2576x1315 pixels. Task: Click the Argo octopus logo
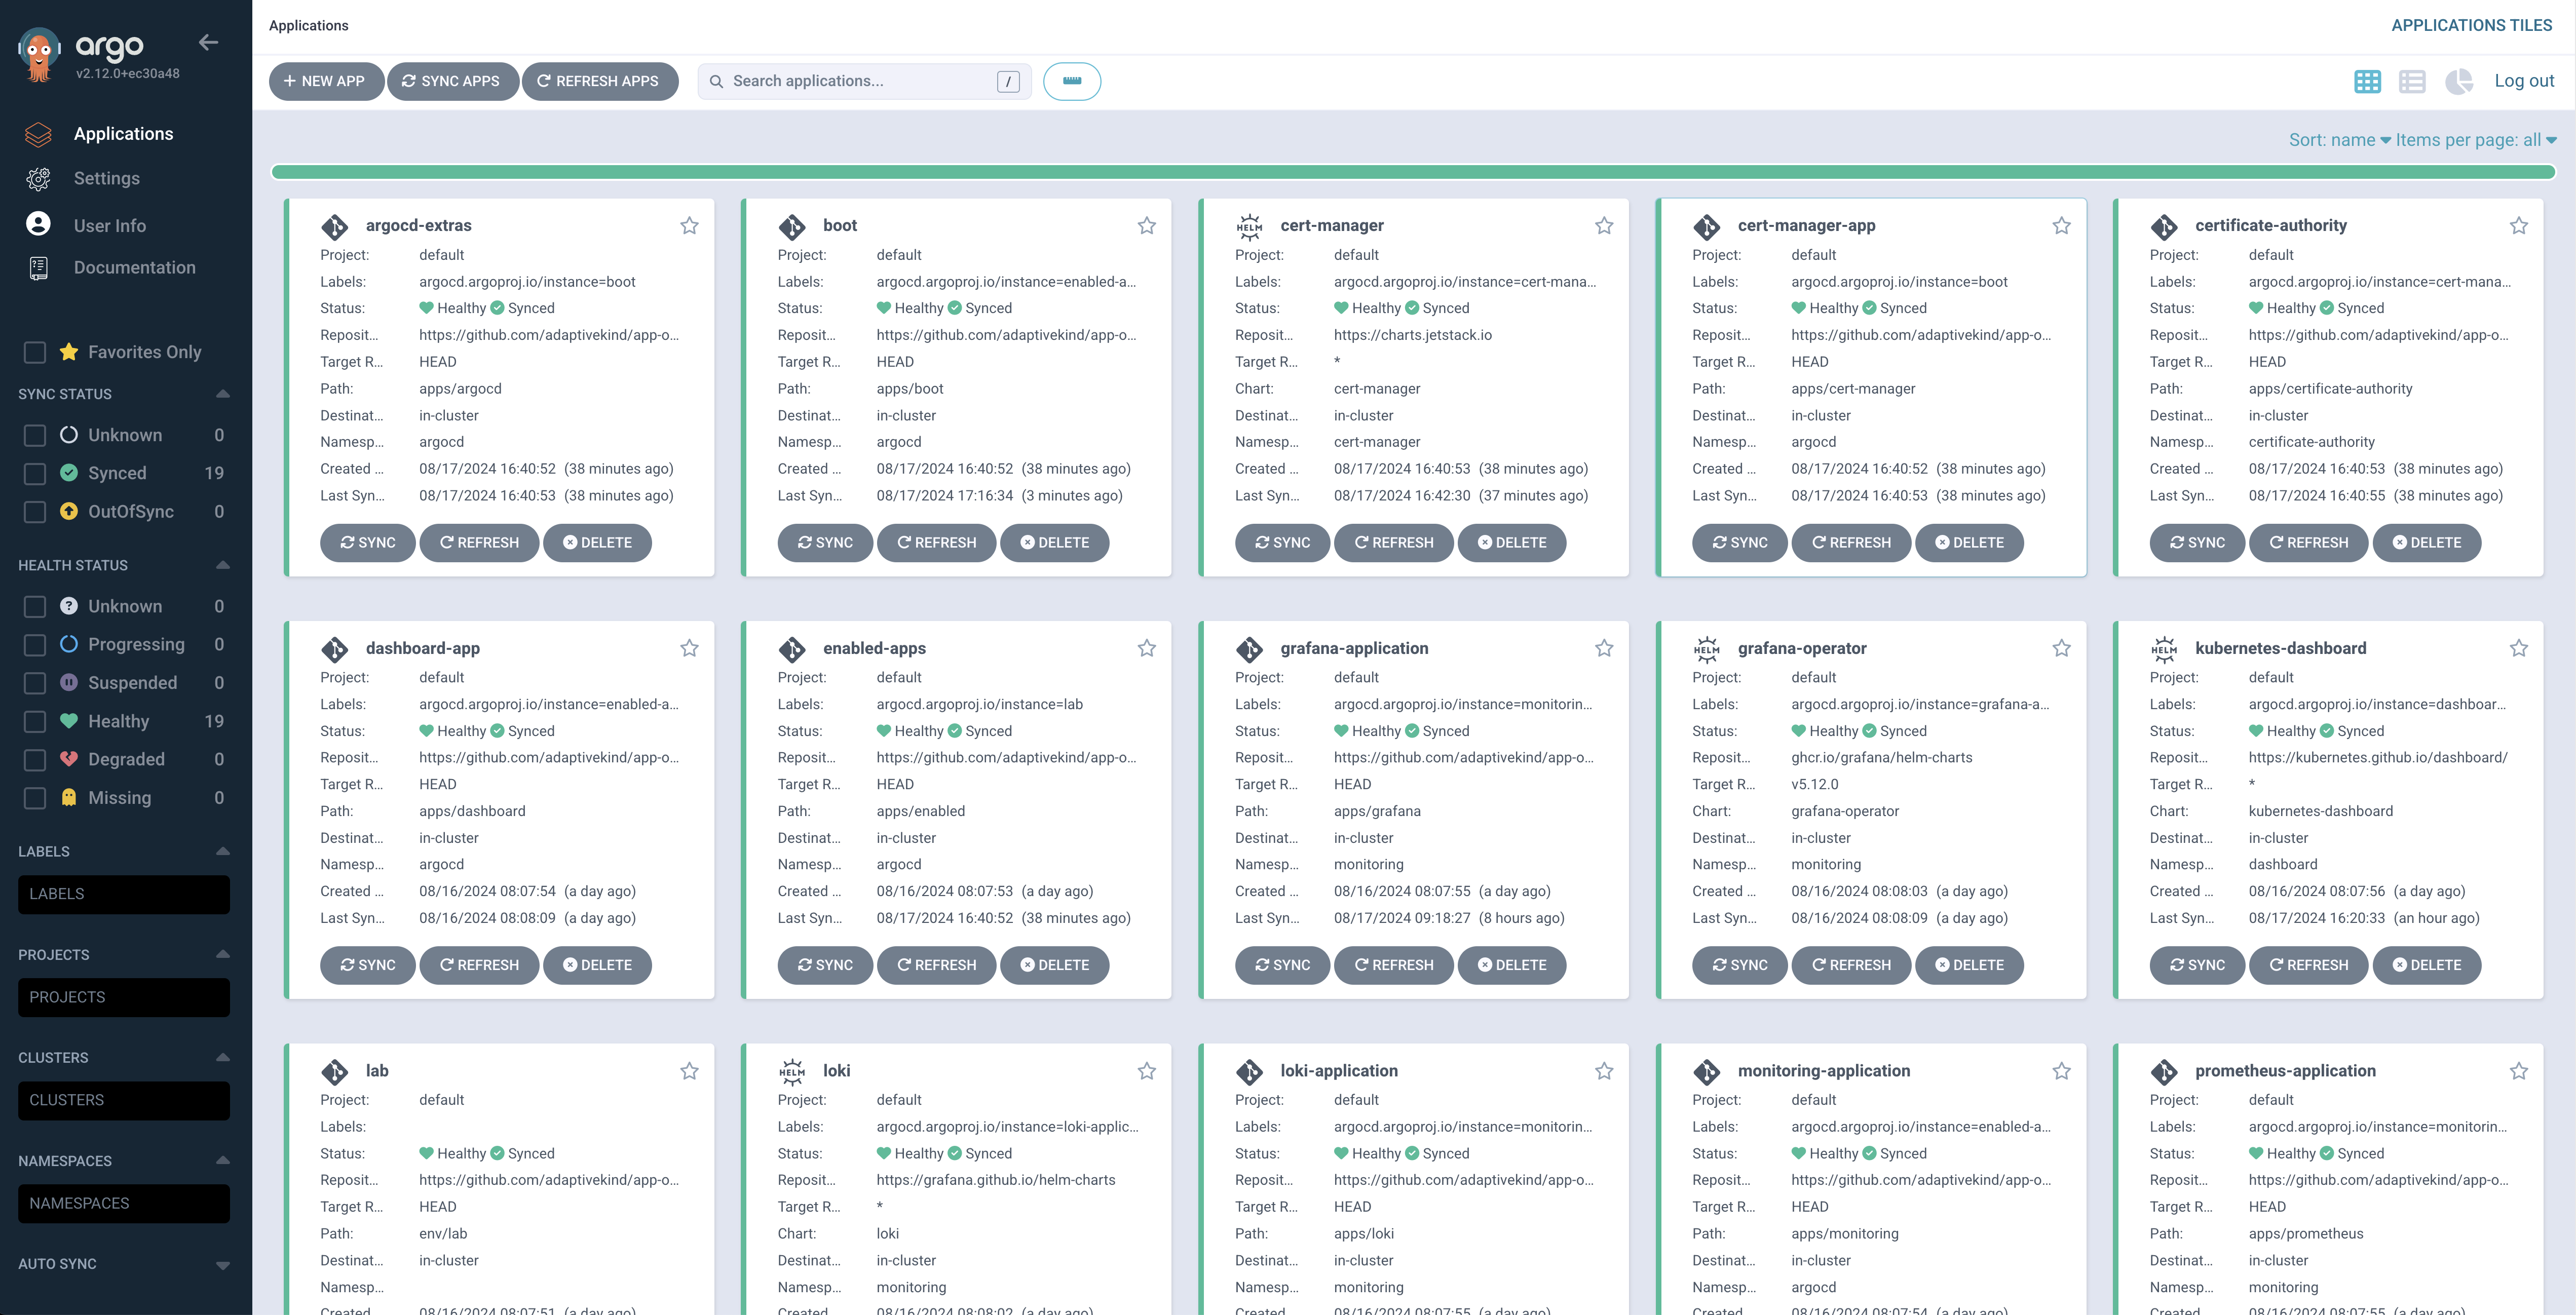(39, 55)
